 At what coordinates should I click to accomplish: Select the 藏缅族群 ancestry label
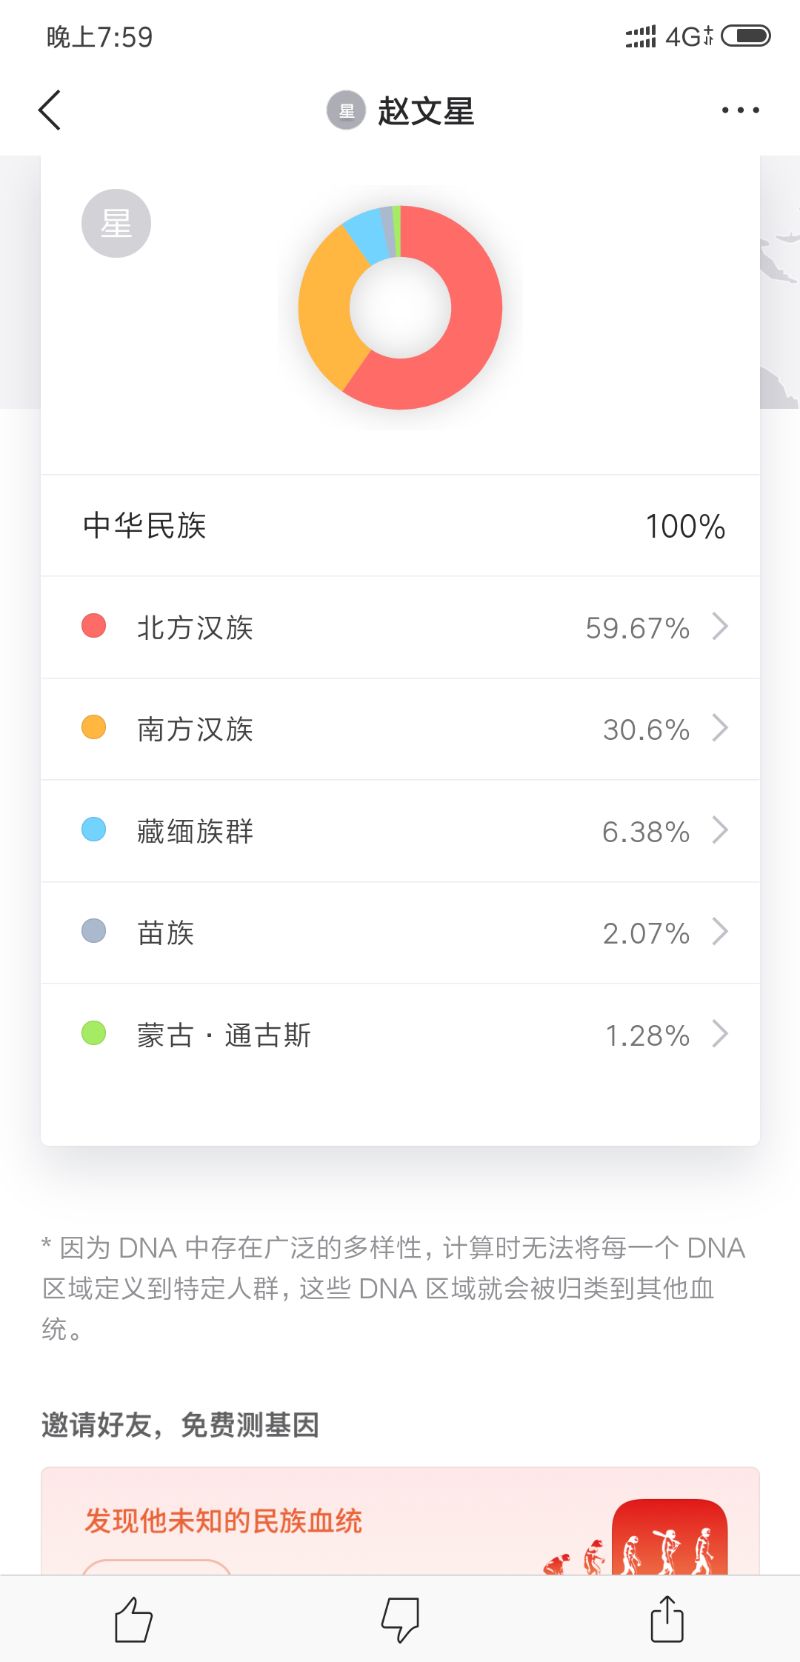pos(195,831)
